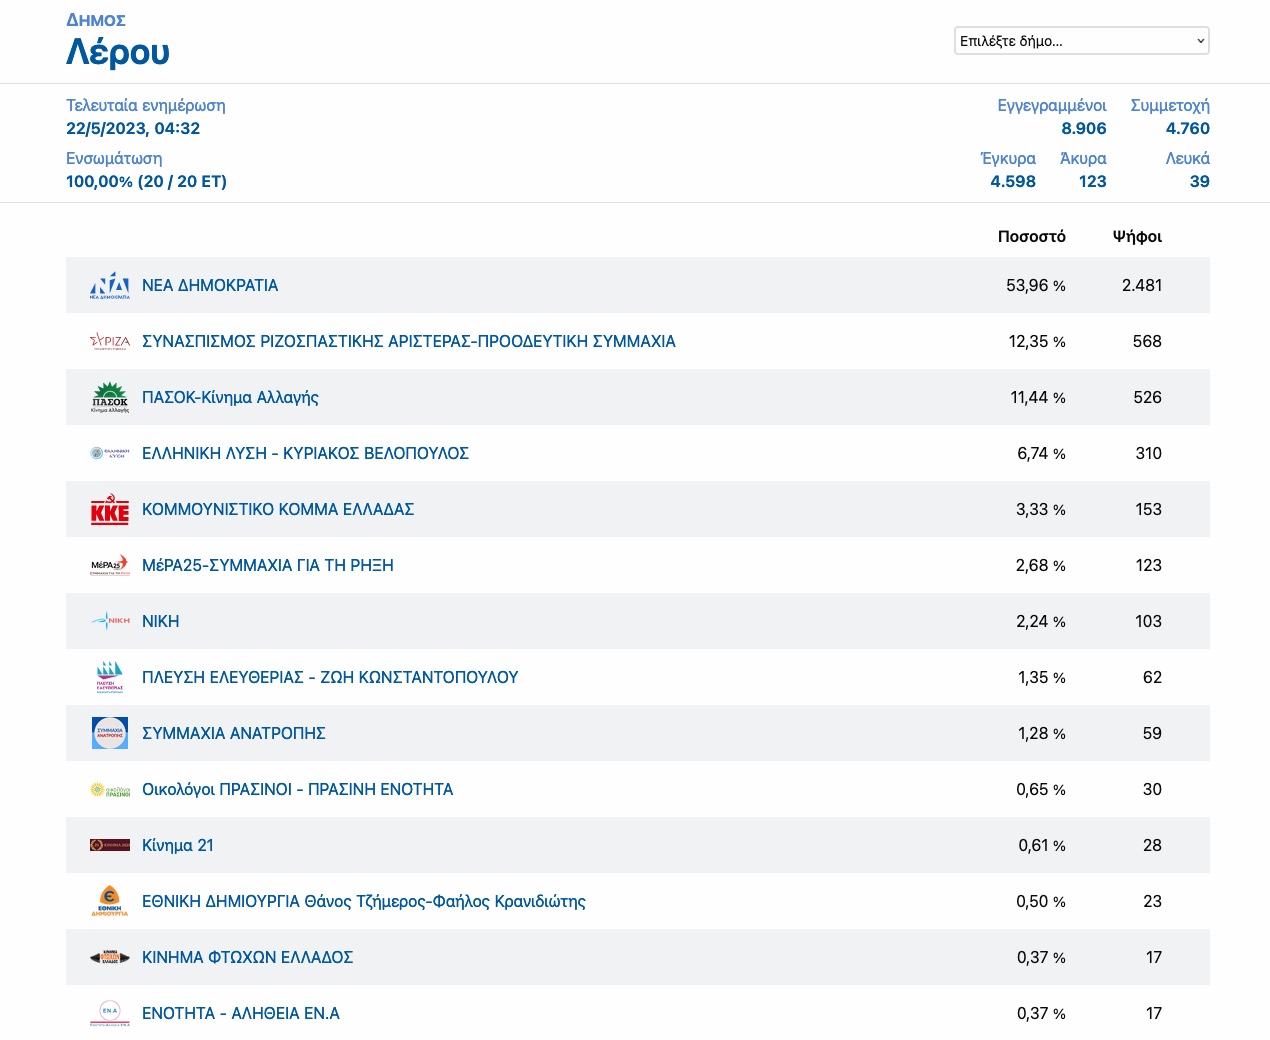Click the ΝΙΚΗ party name
This screenshot has height=1040, width=1270.
click(161, 621)
